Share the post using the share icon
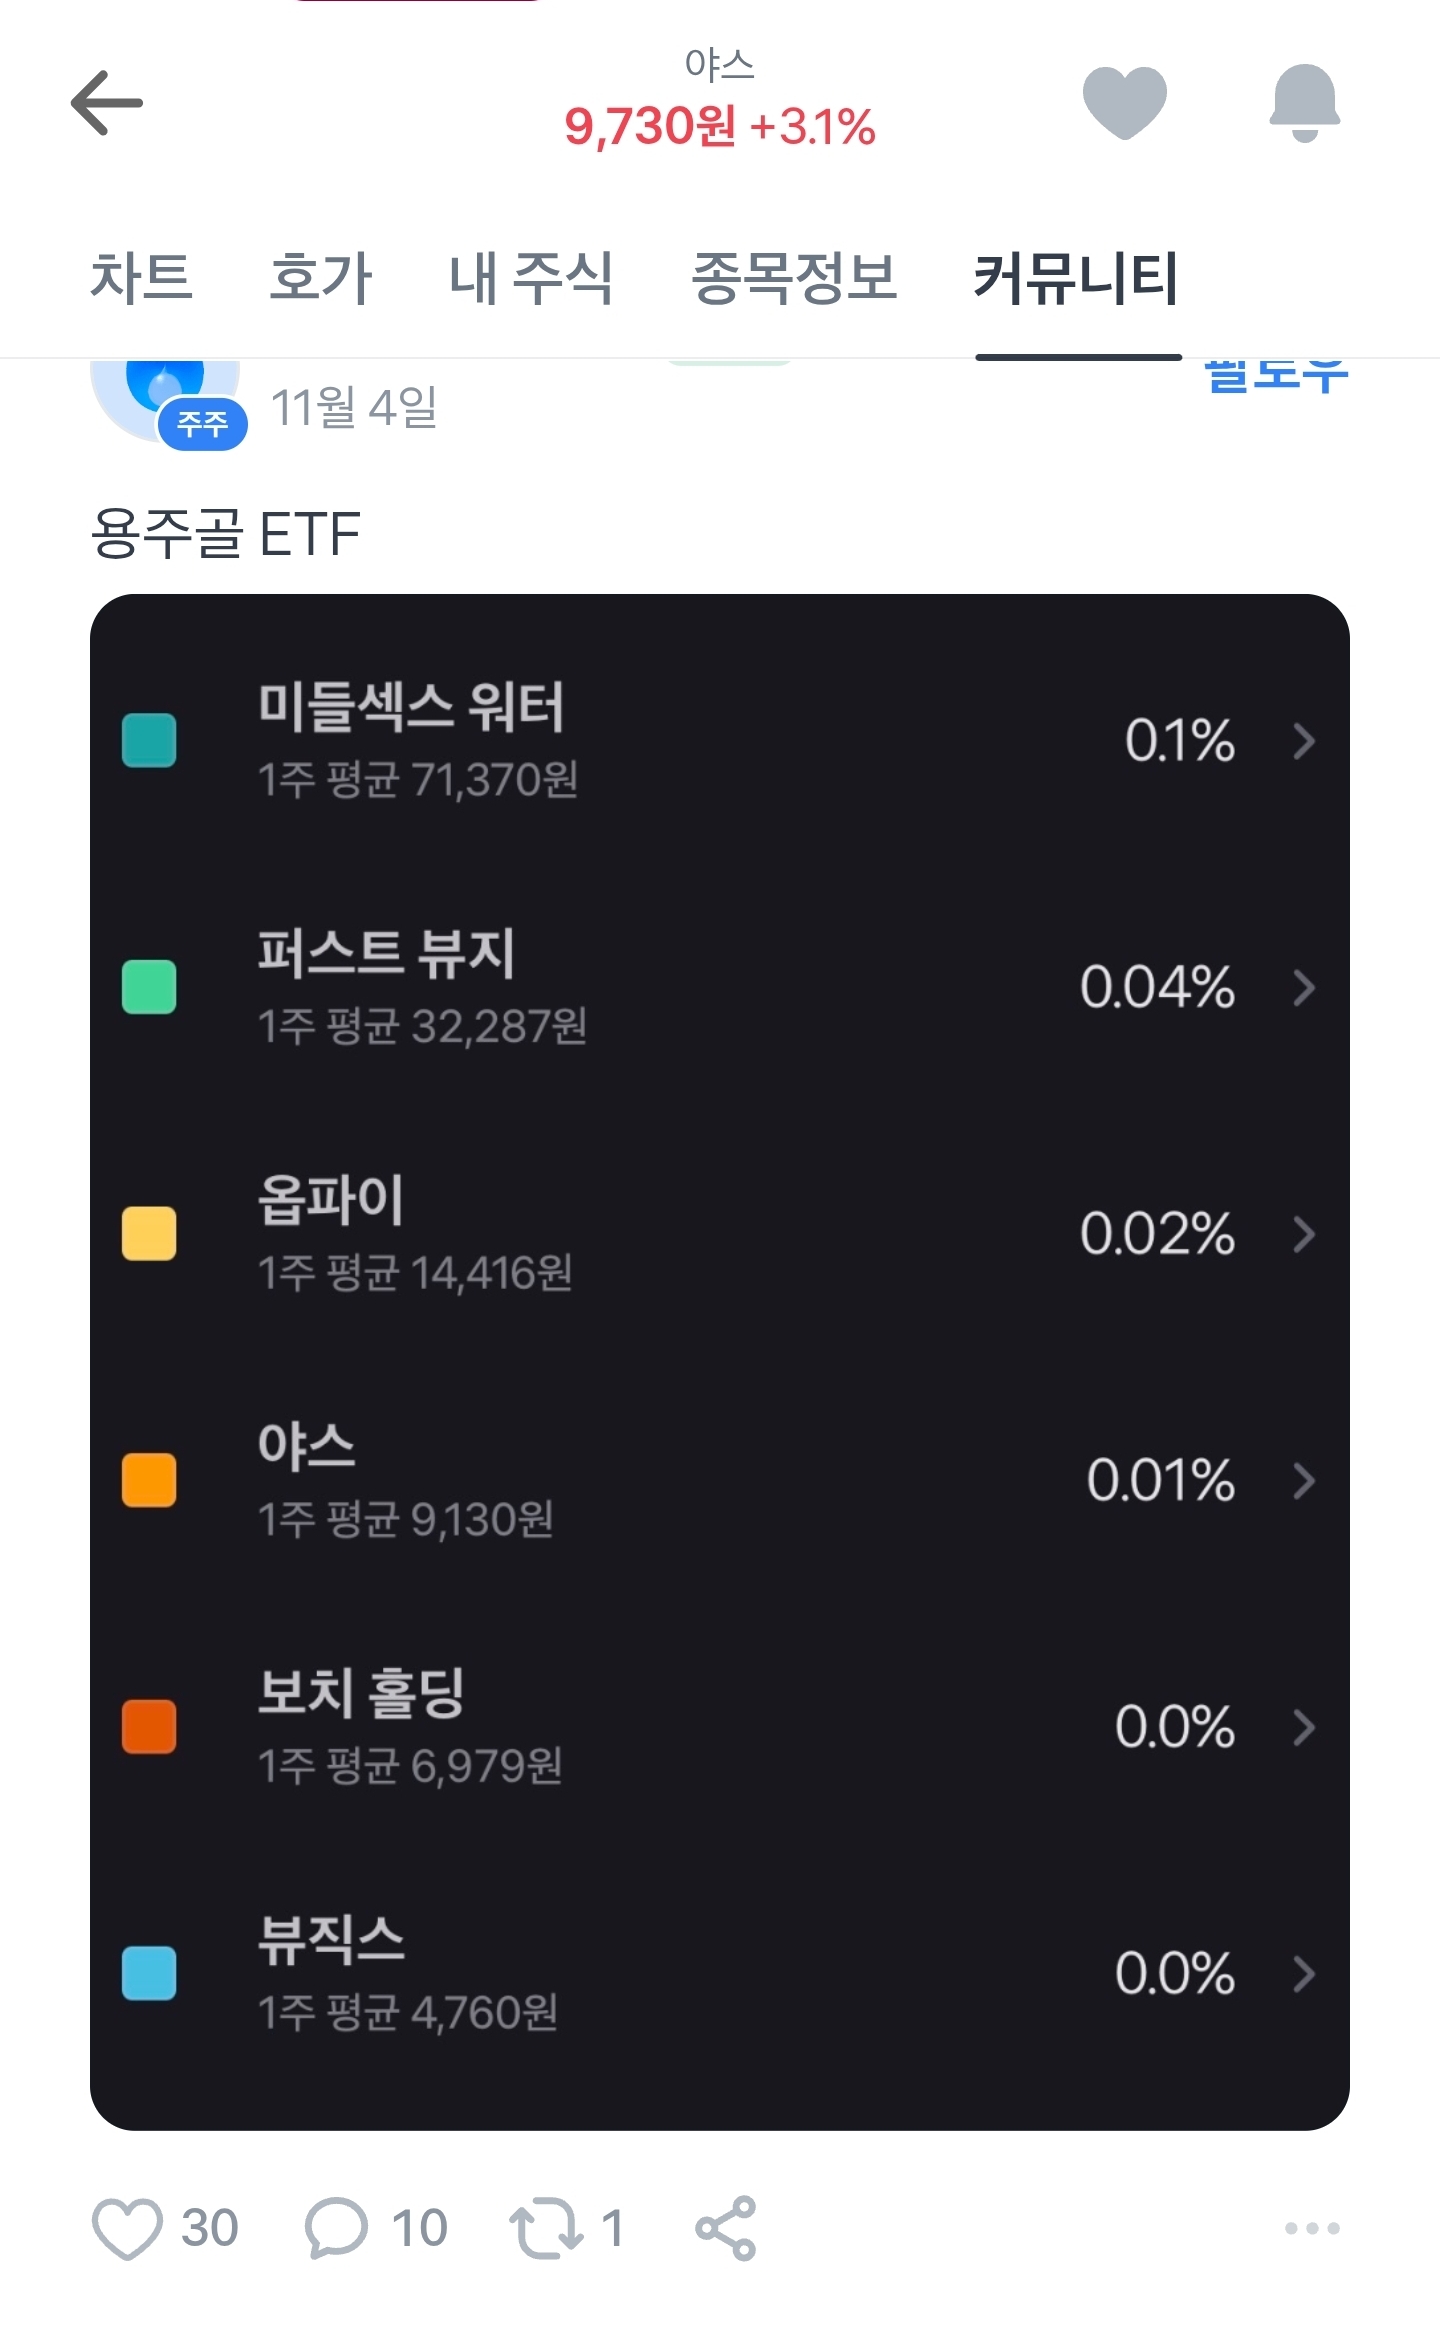This screenshot has height=2345, width=1440. point(726,2228)
